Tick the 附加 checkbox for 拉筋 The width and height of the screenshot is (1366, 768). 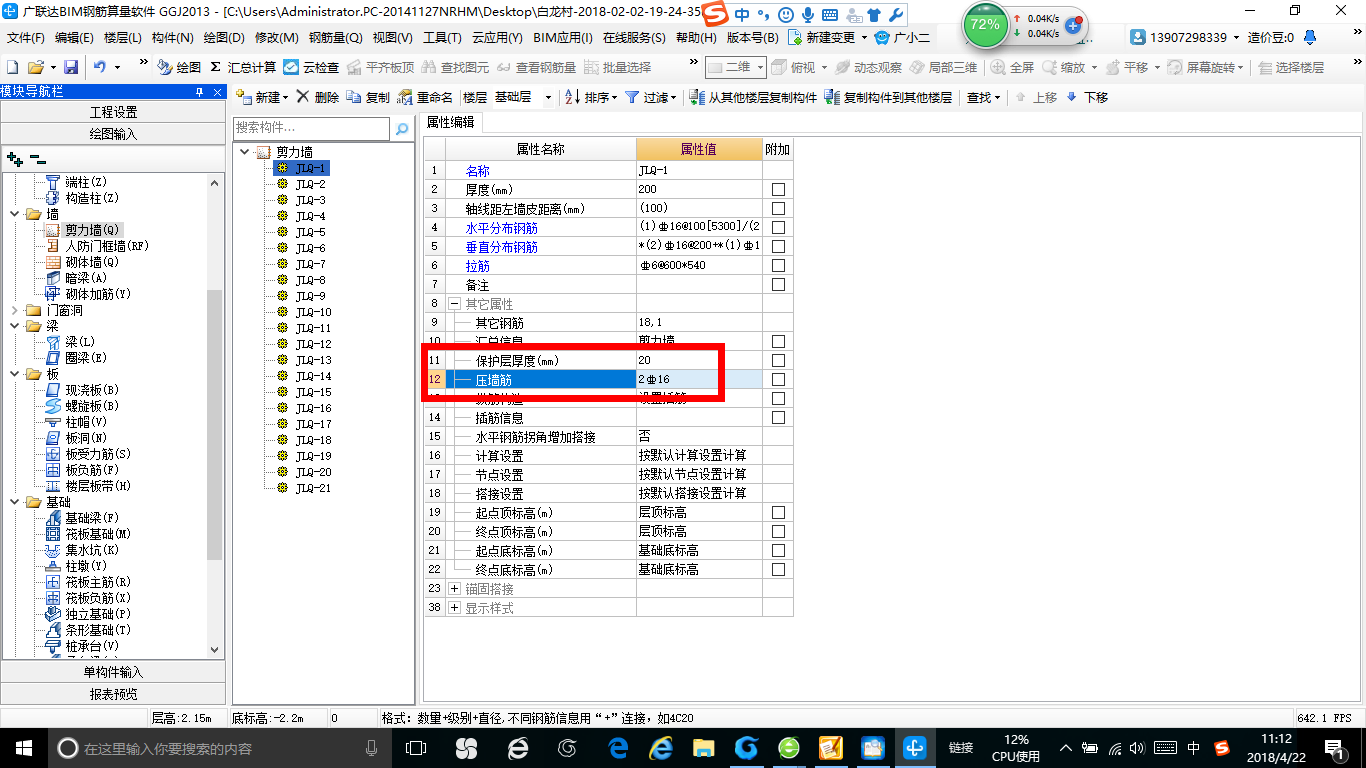[778, 265]
